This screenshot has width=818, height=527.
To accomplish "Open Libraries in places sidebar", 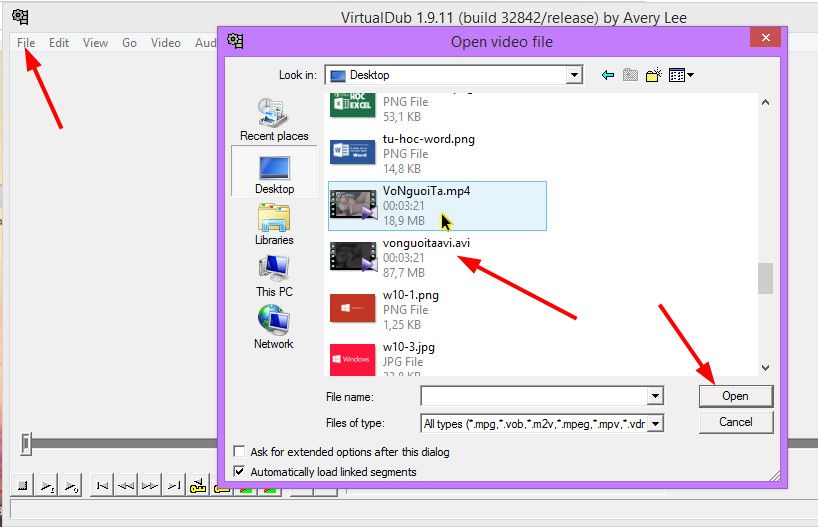I will [x=274, y=224].
